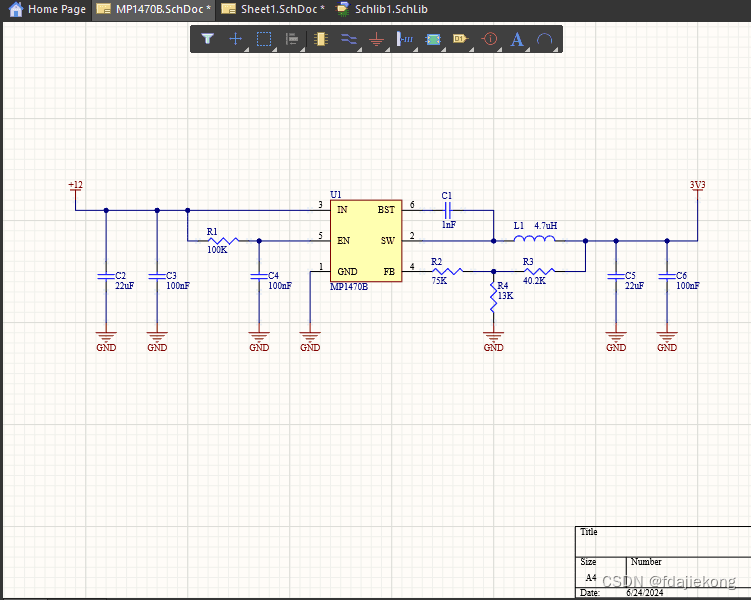The image size is (751, 600).
Task: Click the IN pin label on U1
Action: coord(342,210)
